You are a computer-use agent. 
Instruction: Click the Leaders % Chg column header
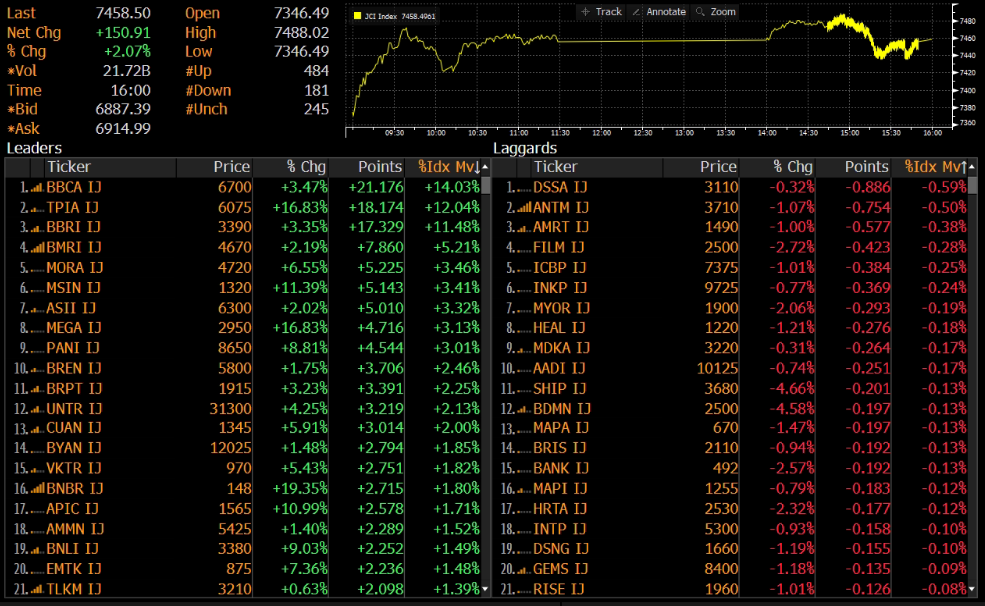(x=305, y=167)
